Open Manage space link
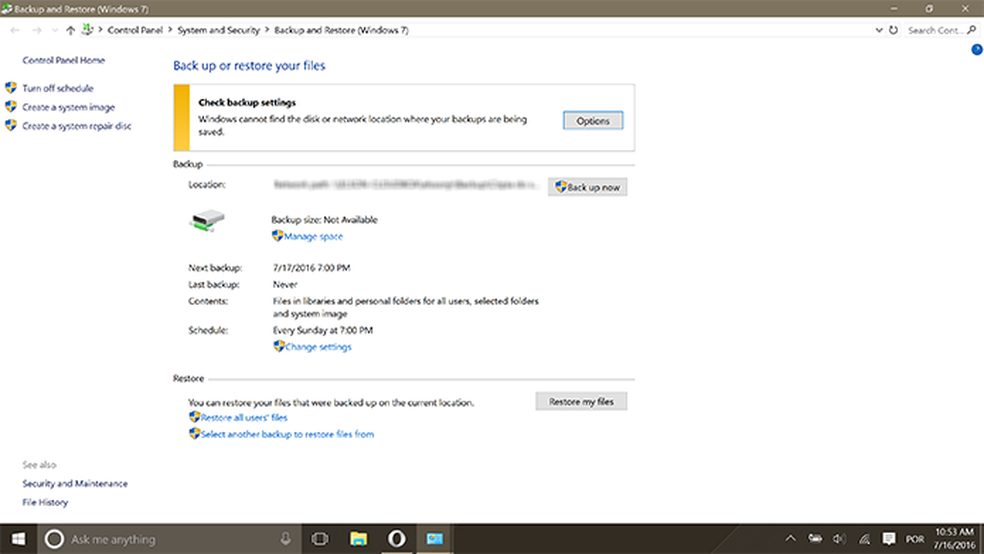This screenshot has height=554, width=984. (313, 237)
